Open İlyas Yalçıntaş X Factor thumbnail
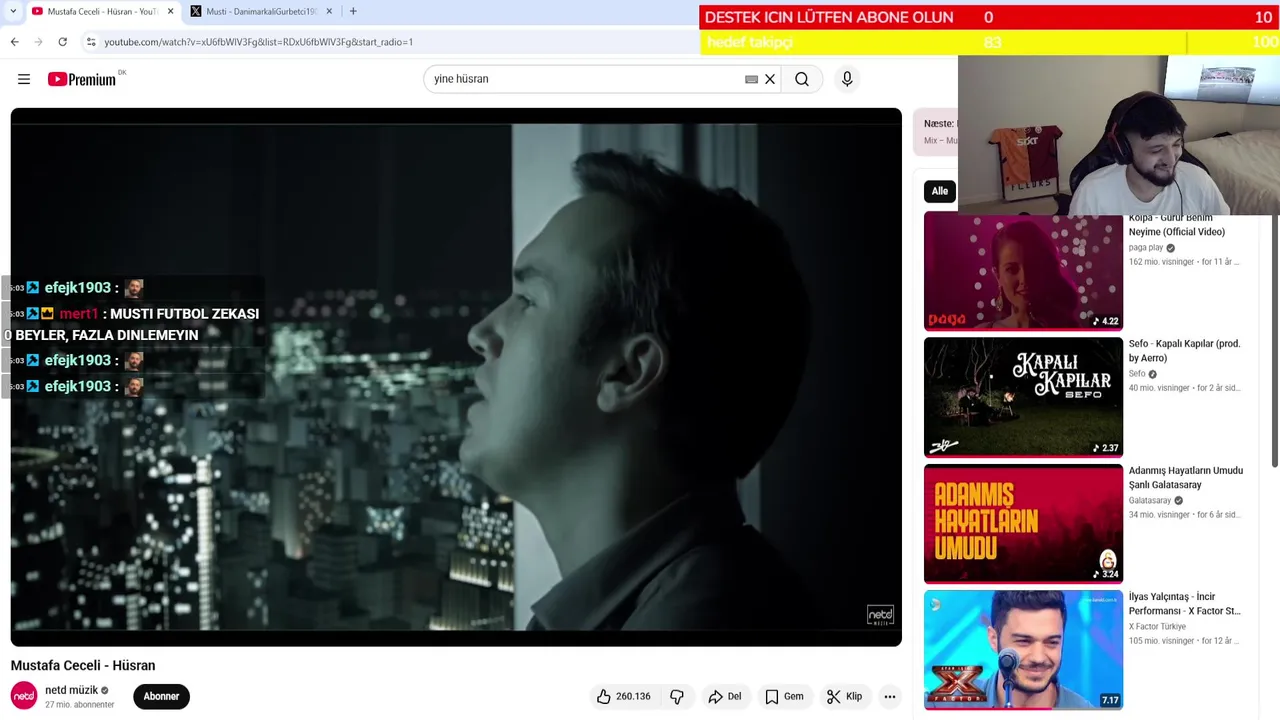 1023,649
